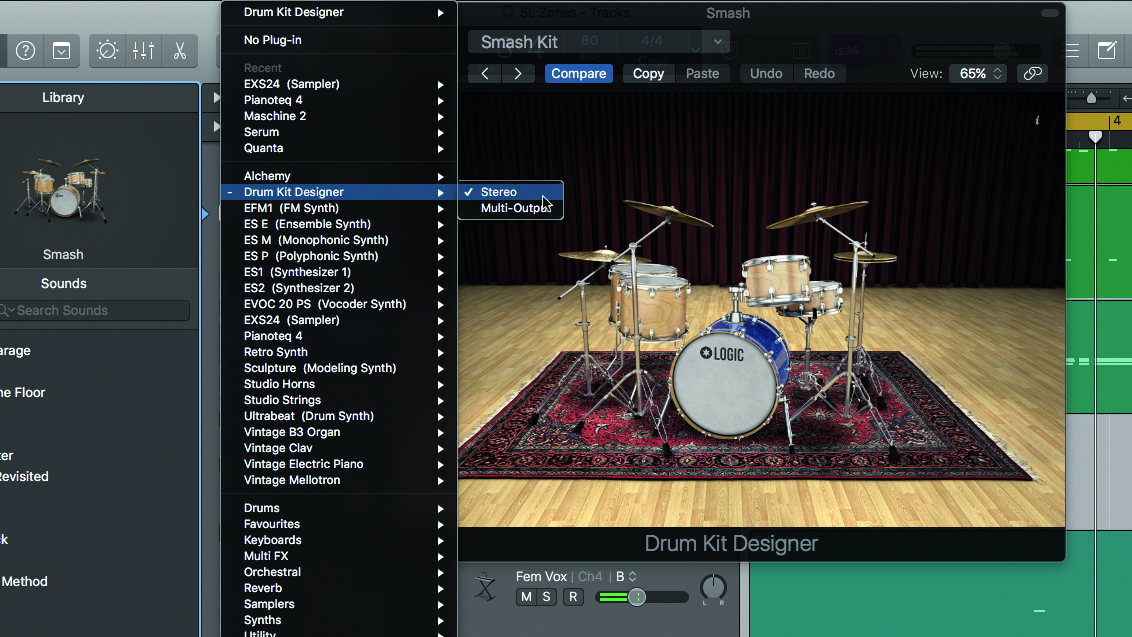This screenshot has width=1132, height=637.
Task: Expand Ultrabeat (Drum Synth) submenu arrow
Action: tap(440, 417)
